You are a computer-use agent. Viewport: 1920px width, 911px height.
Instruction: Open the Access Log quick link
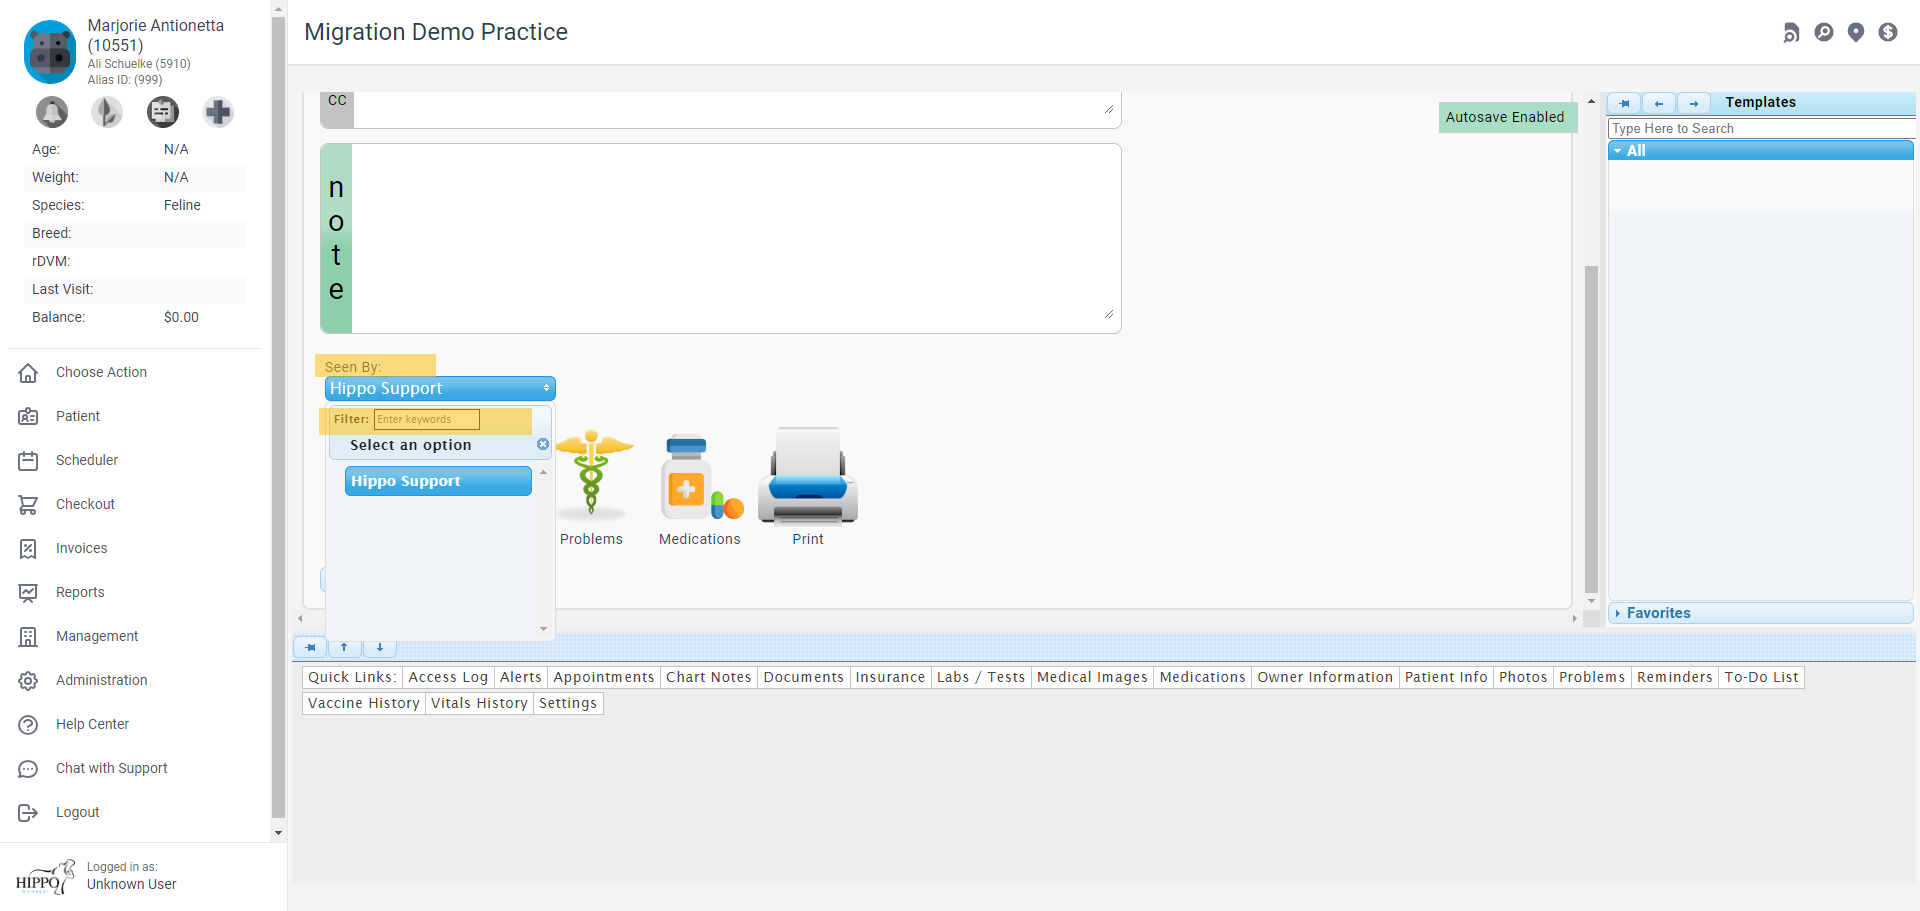[448, 677]
